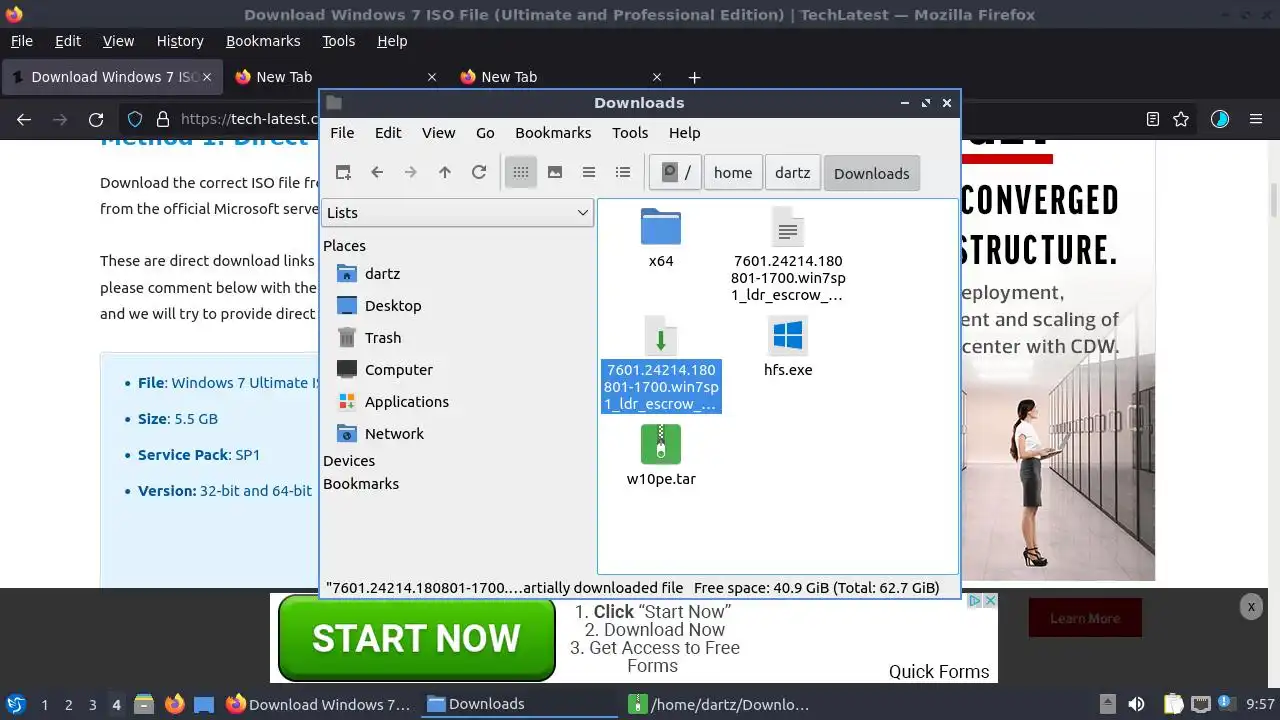Screen dimensions: 1280x720
Task: Click the 9:57 panel clock
Action: pyautogui.click(x=1260, y=704)
